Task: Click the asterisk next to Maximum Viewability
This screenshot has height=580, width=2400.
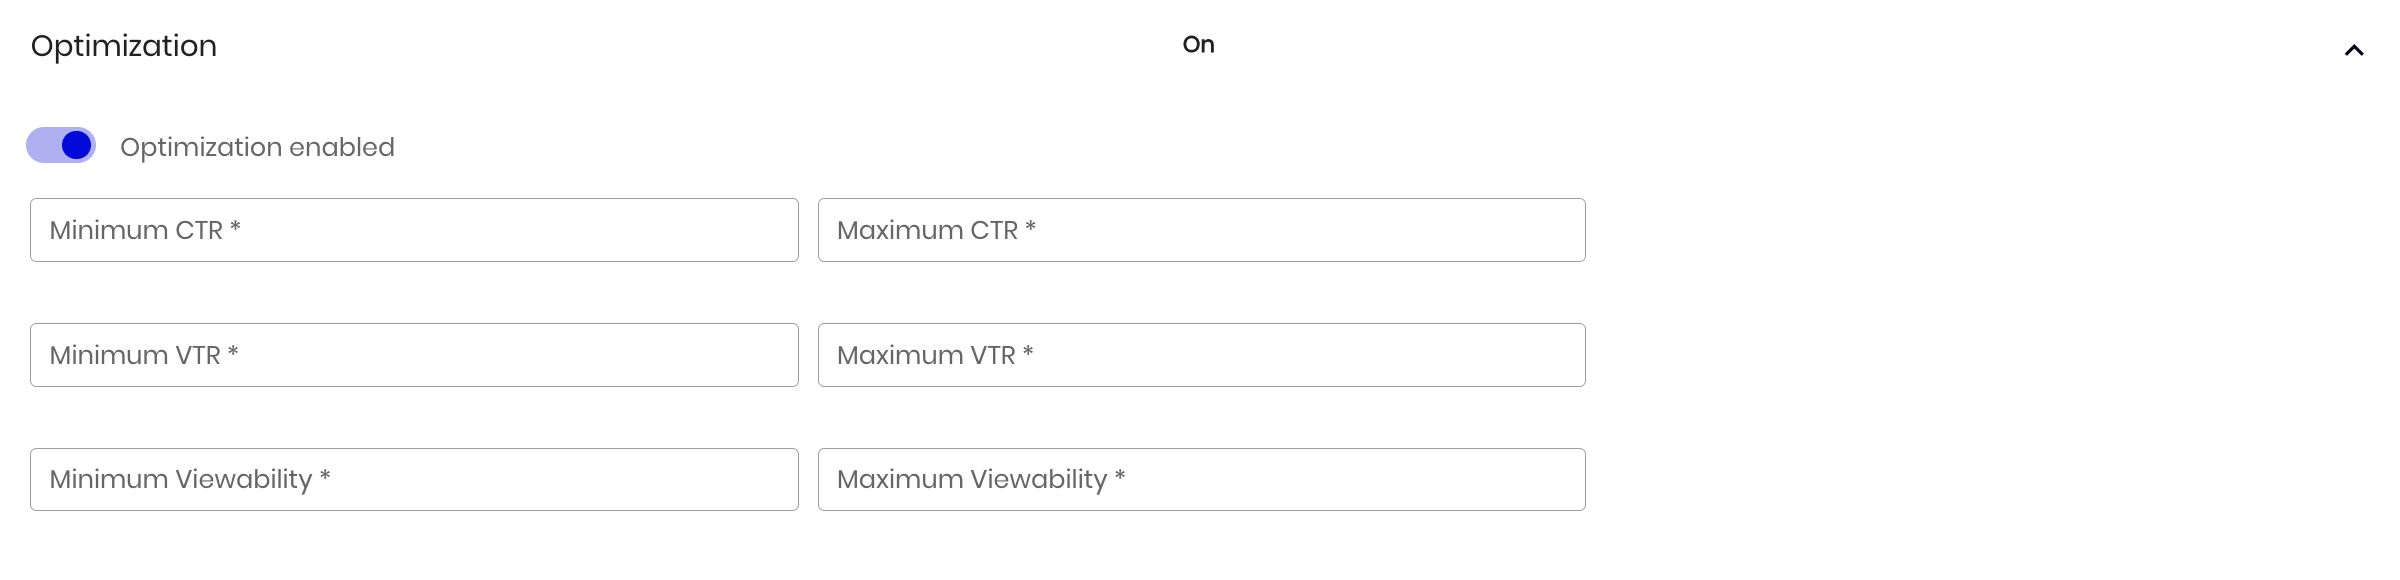Action: click(1120, 479)
